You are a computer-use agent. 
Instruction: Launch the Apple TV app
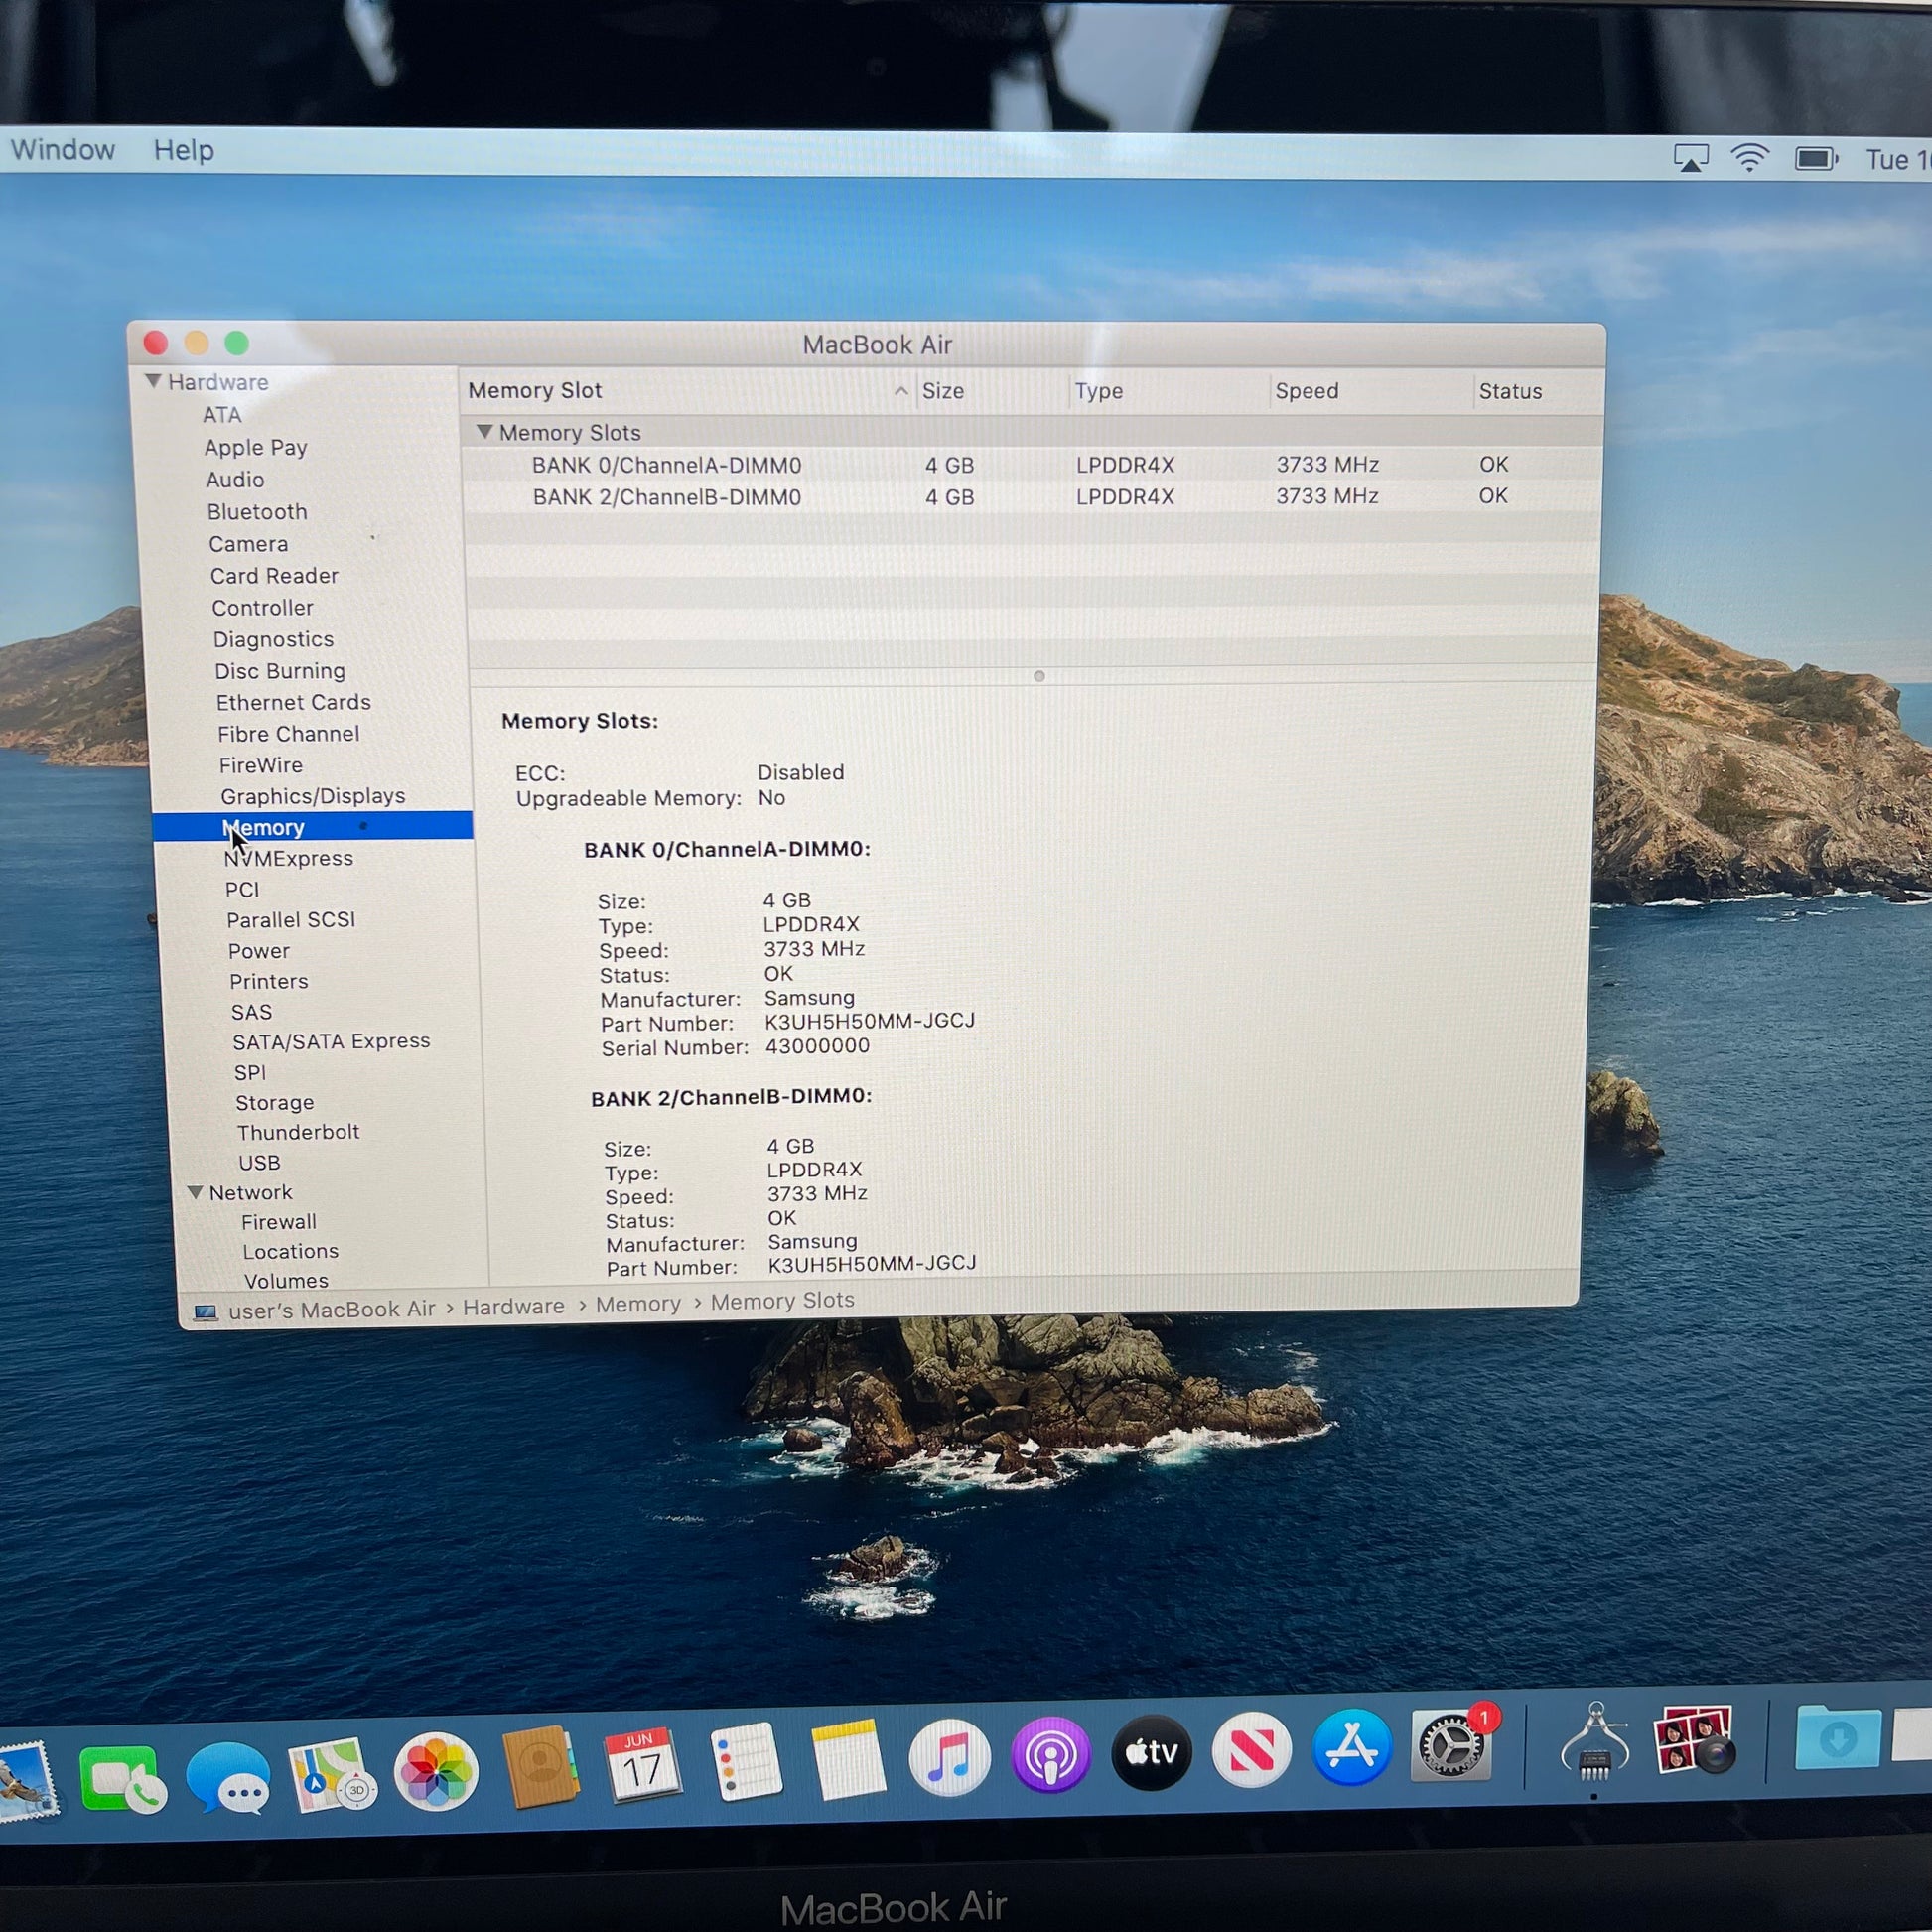[1151, 1752]
